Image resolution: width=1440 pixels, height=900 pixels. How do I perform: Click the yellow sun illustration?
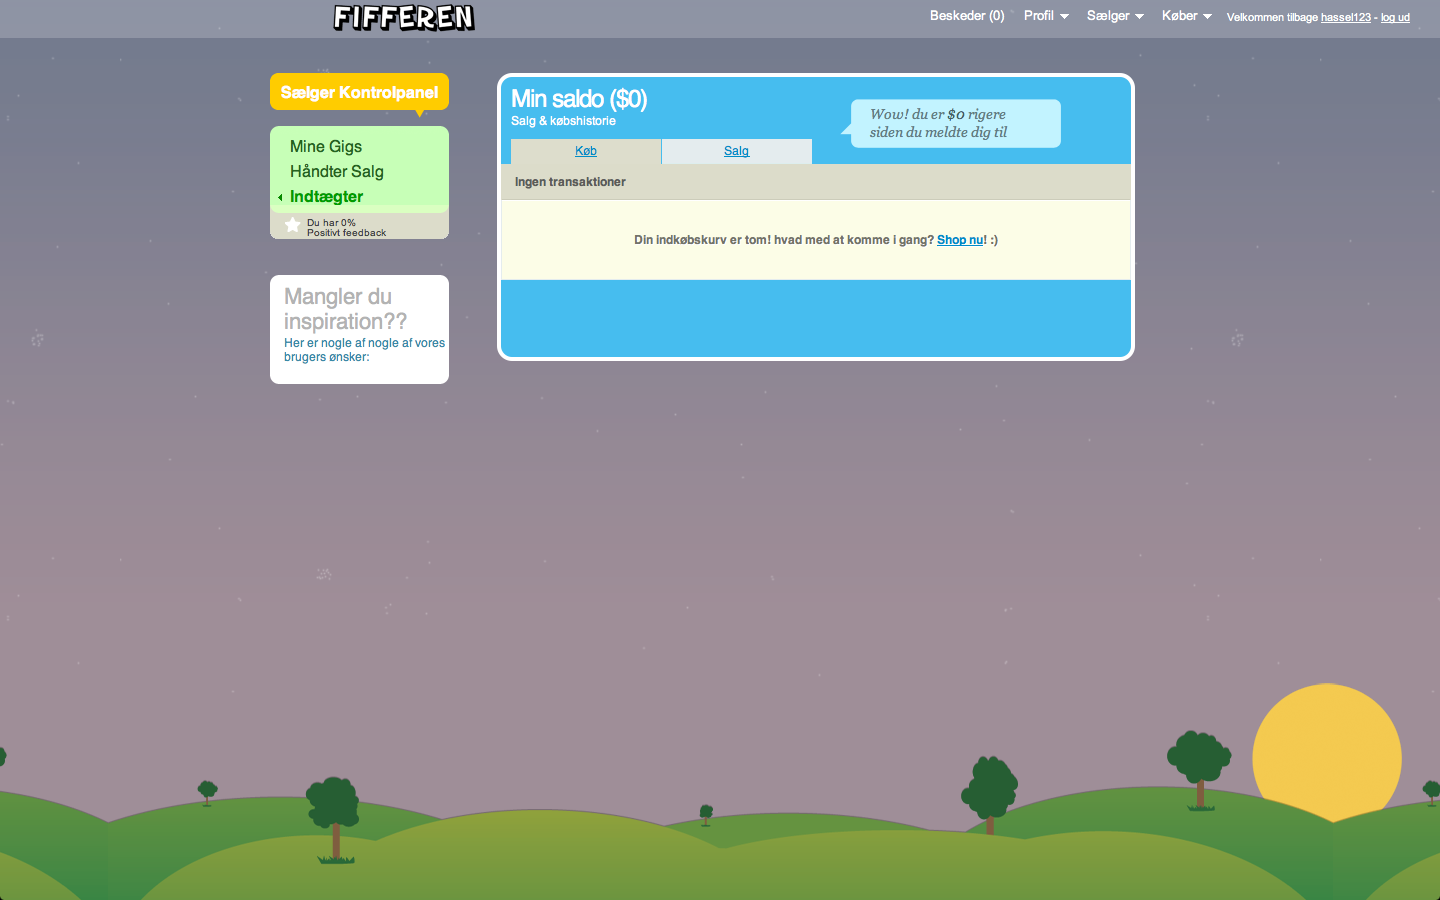pos(1326,750)
